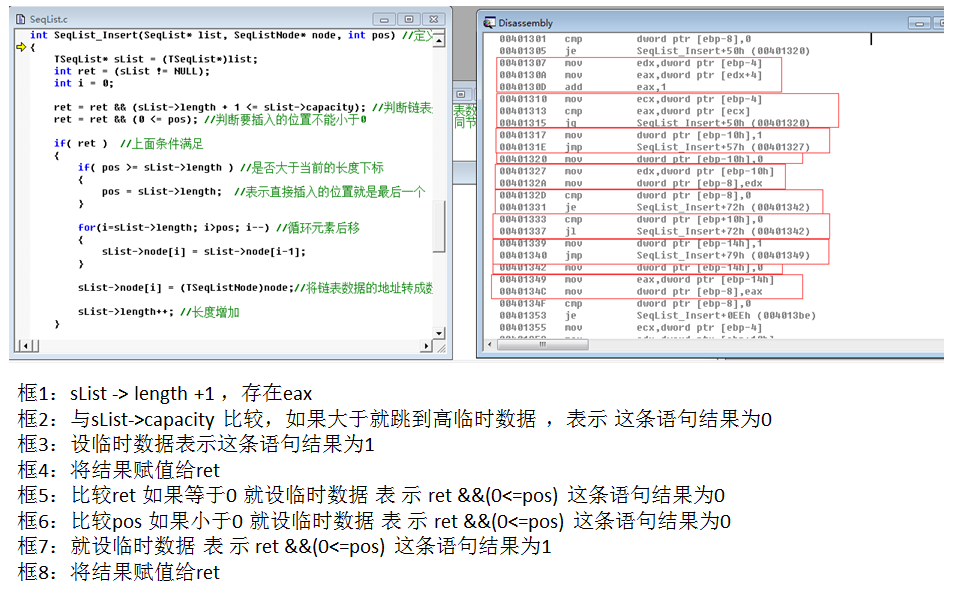Select the 'jl' instruction row at 00401337
Image resolution: width=970 pixels, height=599 pixels.
(655, 231)
